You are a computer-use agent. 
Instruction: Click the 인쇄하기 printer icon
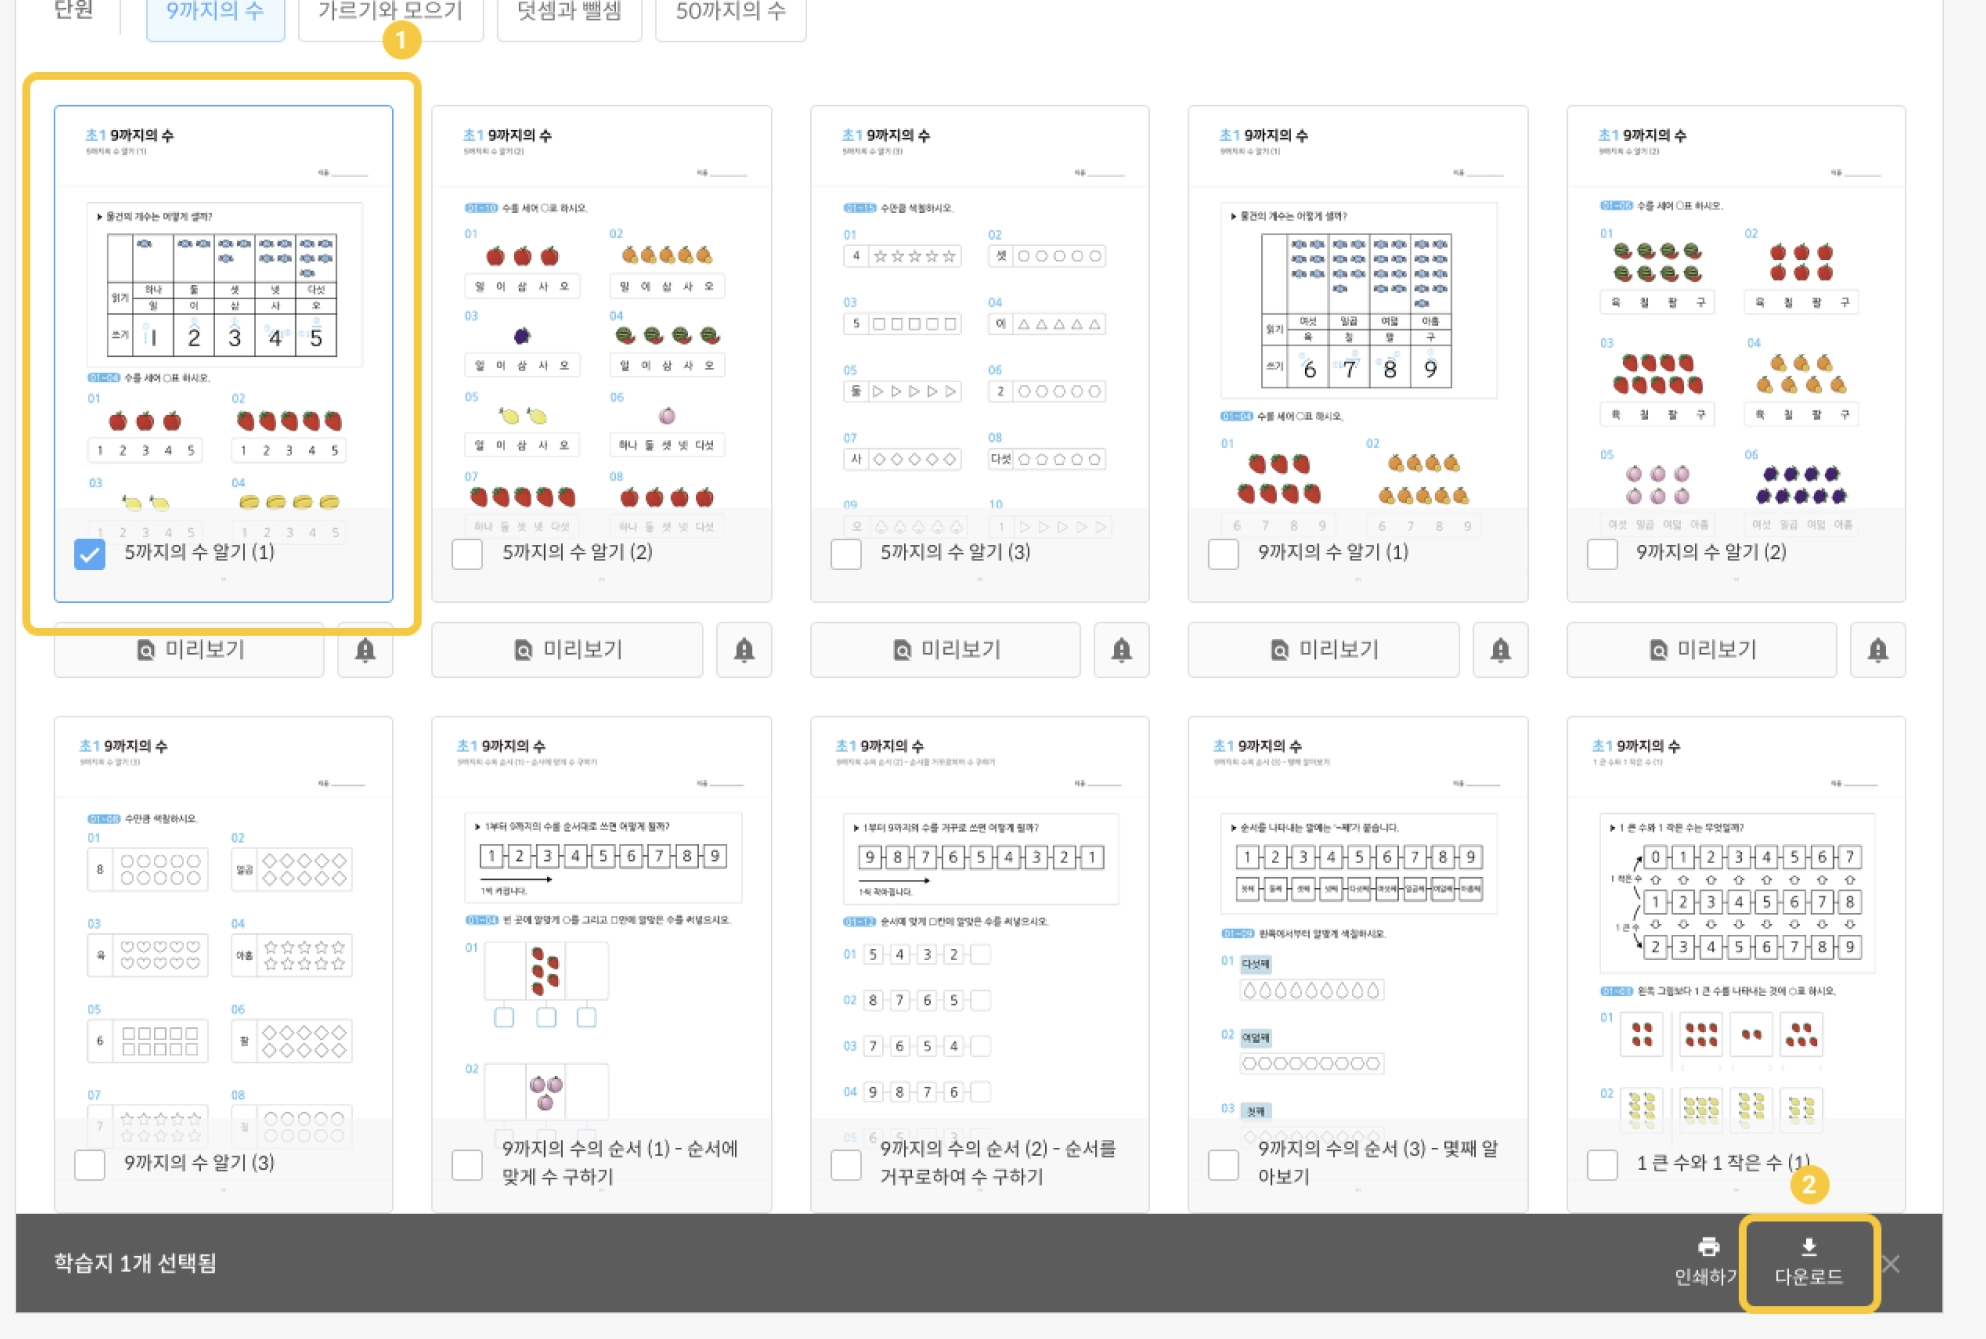point(1708,1247)
